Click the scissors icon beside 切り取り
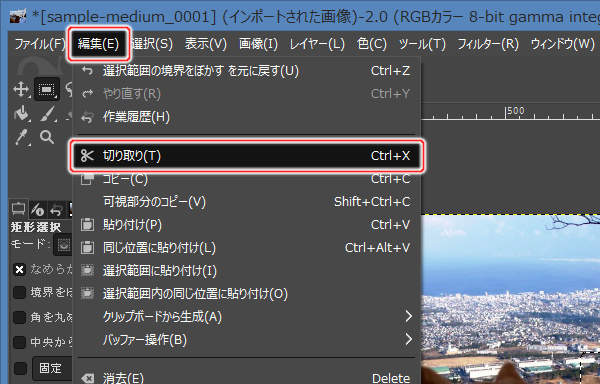This screenshot has height=384, width=600. 87,156
